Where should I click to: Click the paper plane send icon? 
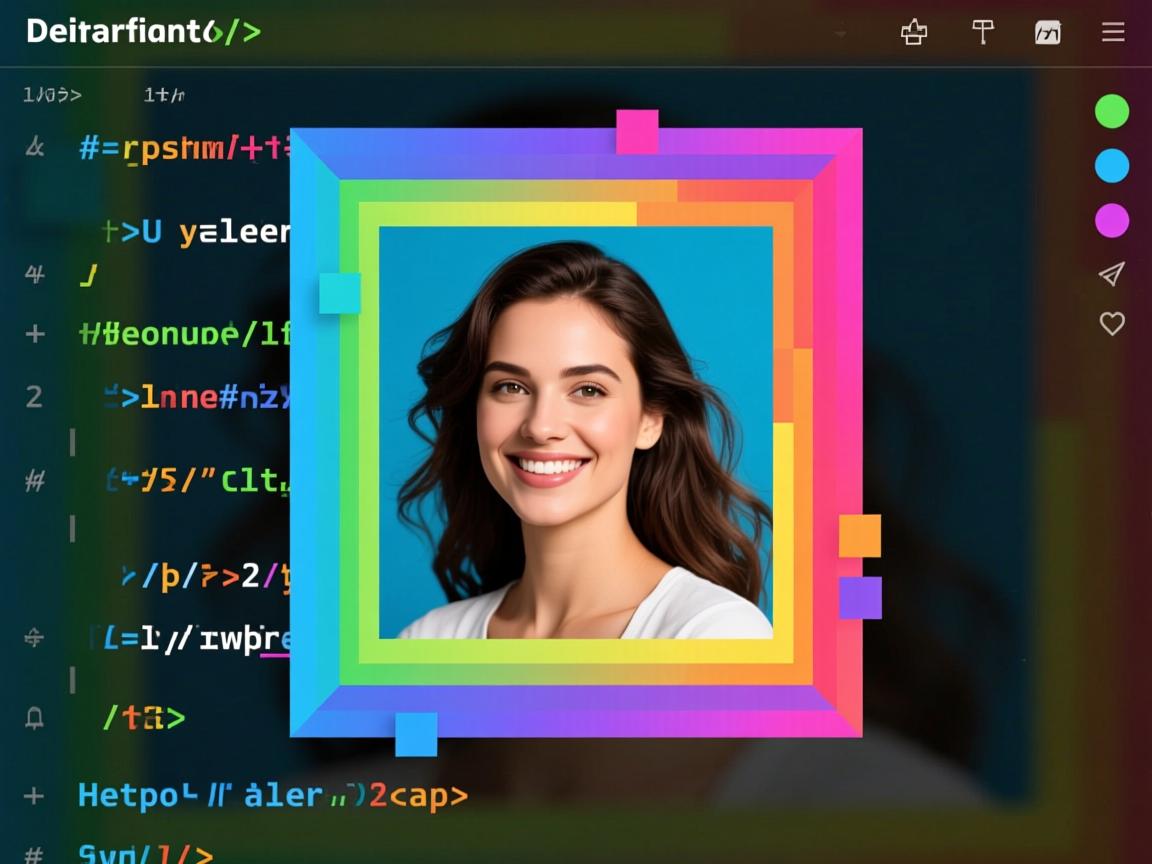pos(1111,274)
